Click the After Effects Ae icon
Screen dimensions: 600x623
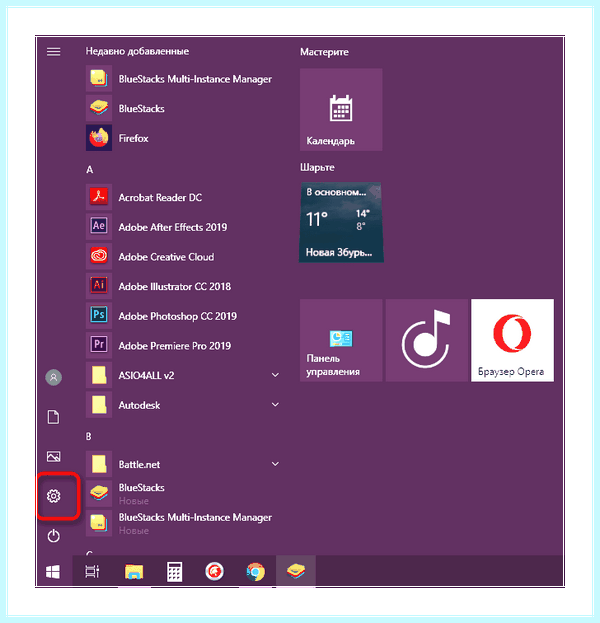99,226
